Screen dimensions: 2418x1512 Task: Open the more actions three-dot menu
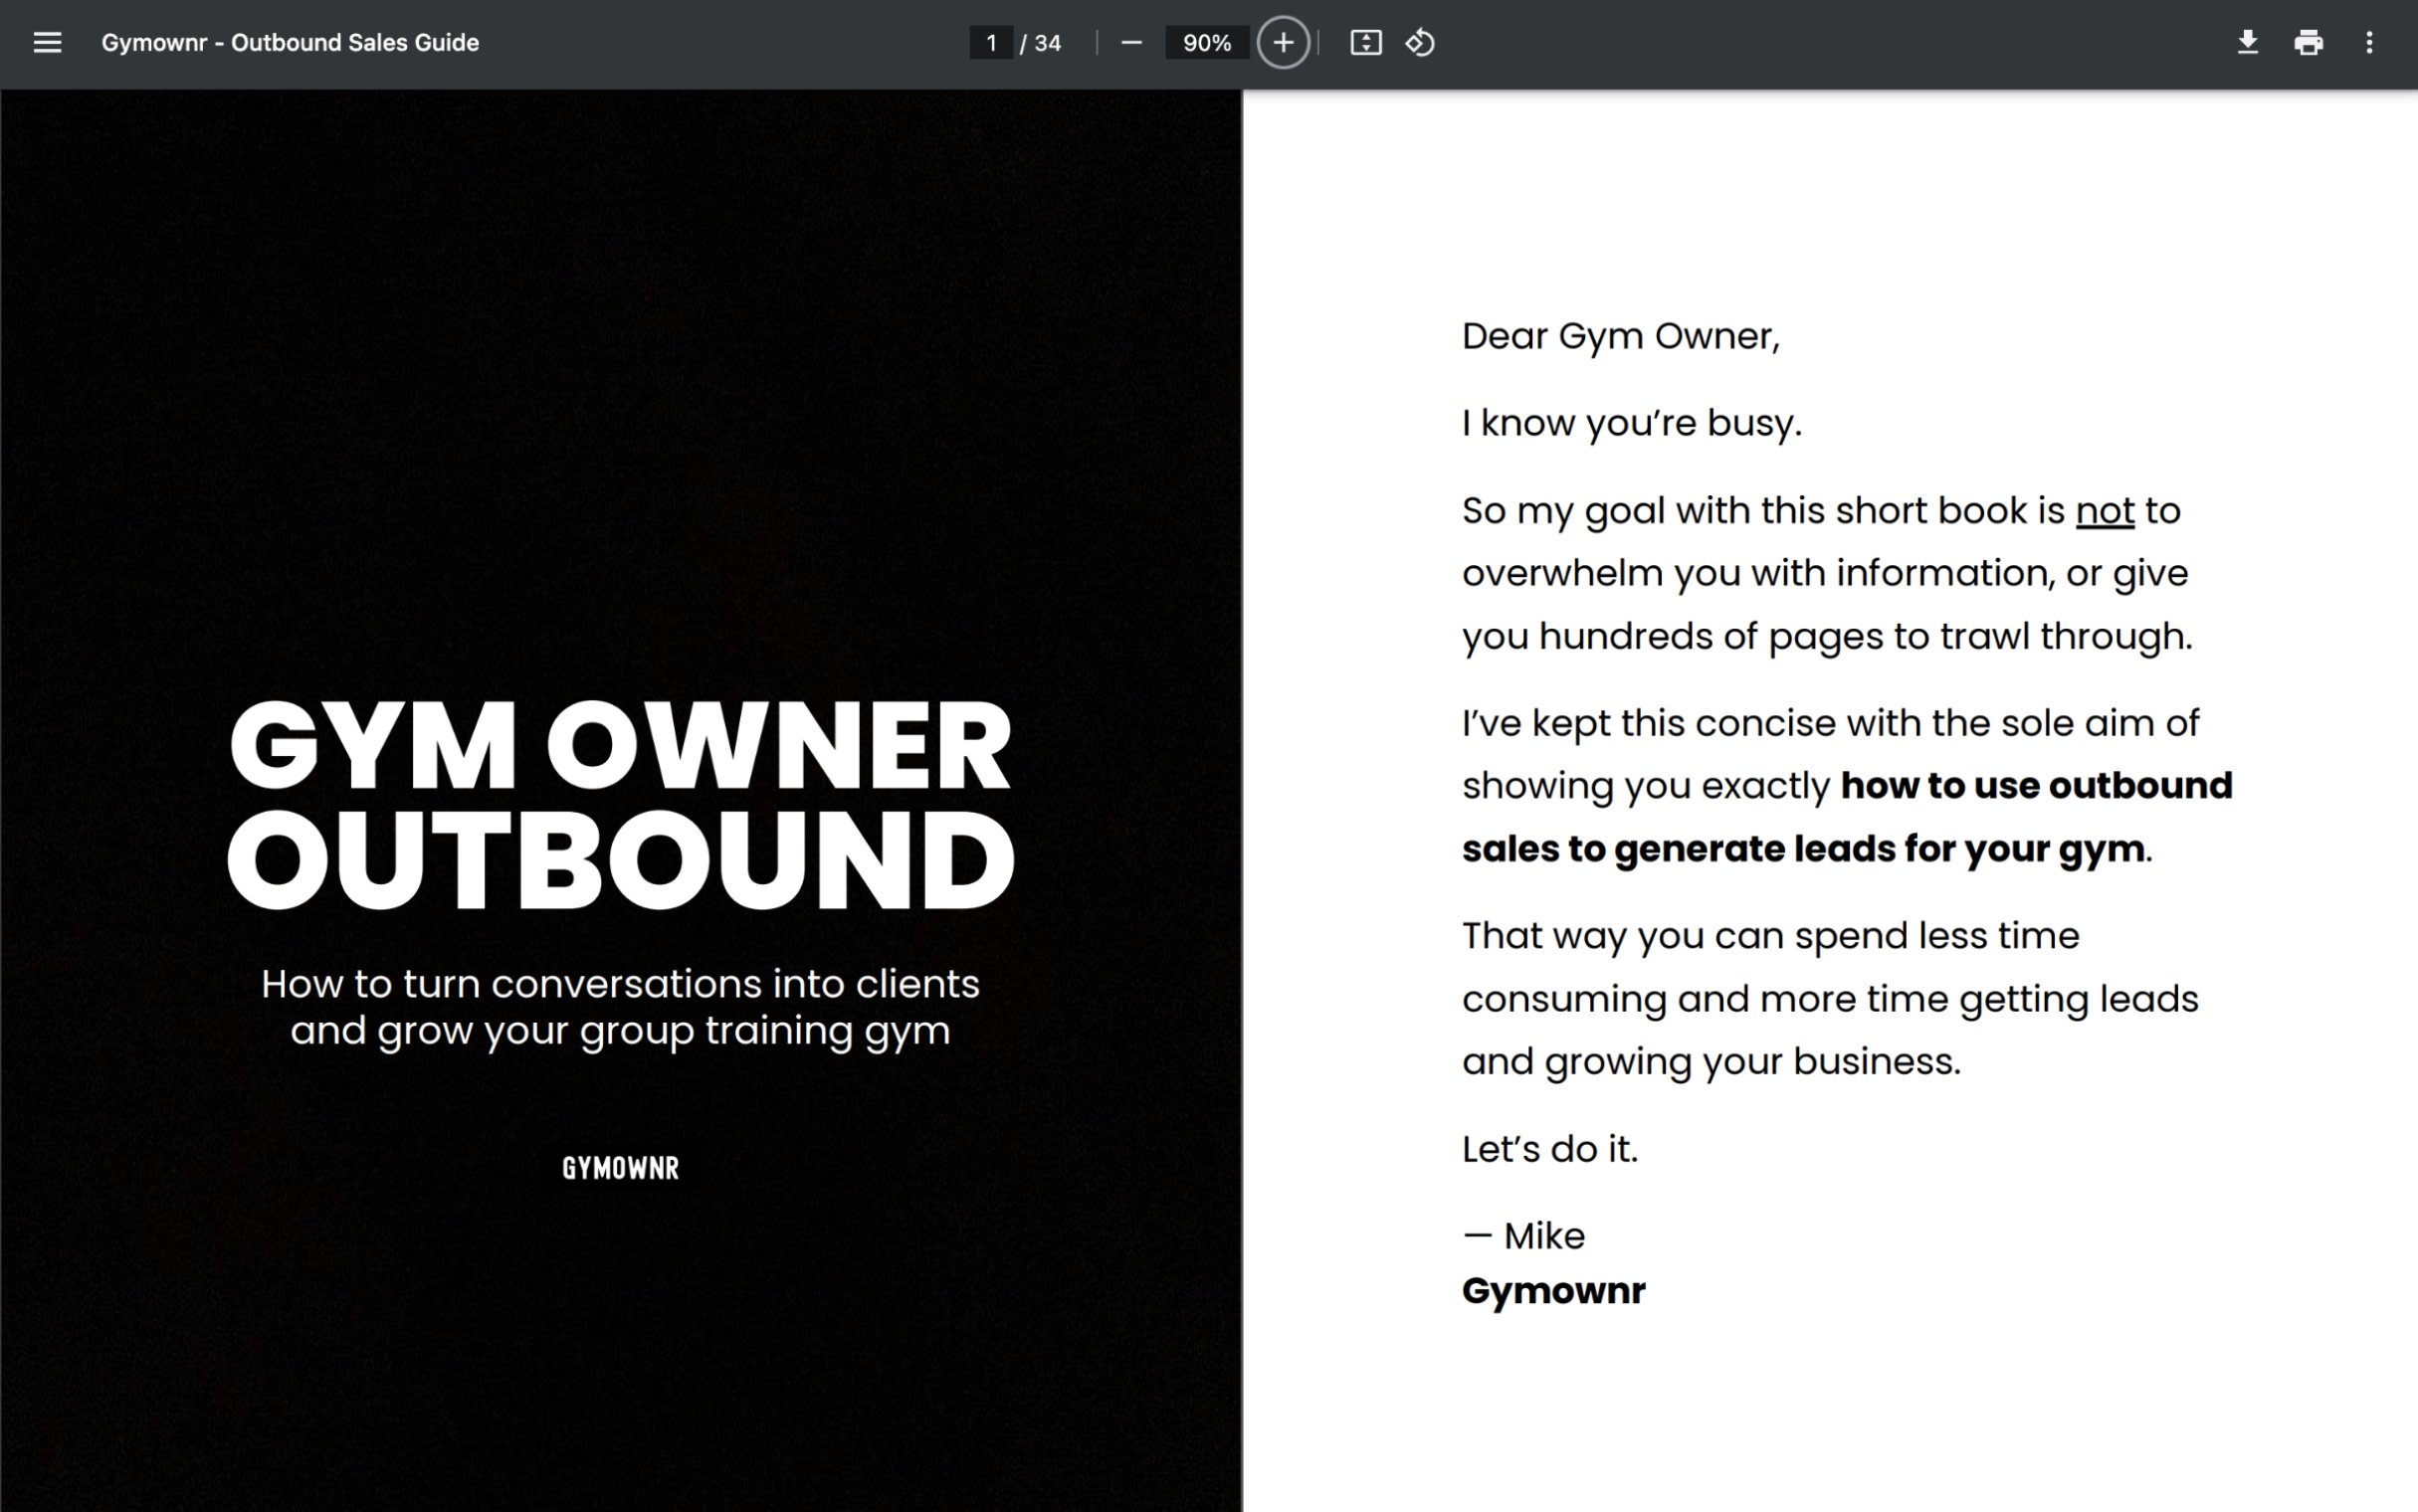2369,42
